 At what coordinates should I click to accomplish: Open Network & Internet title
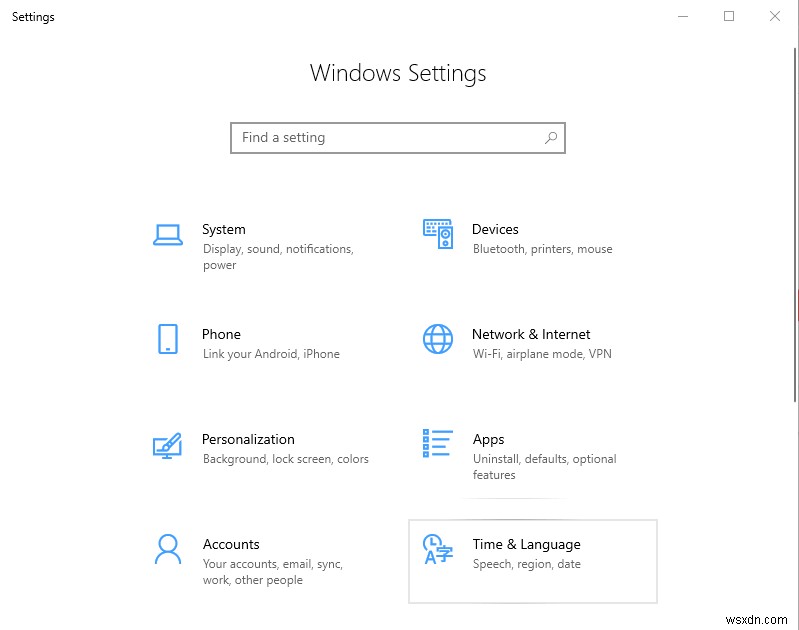pos(531,334)
